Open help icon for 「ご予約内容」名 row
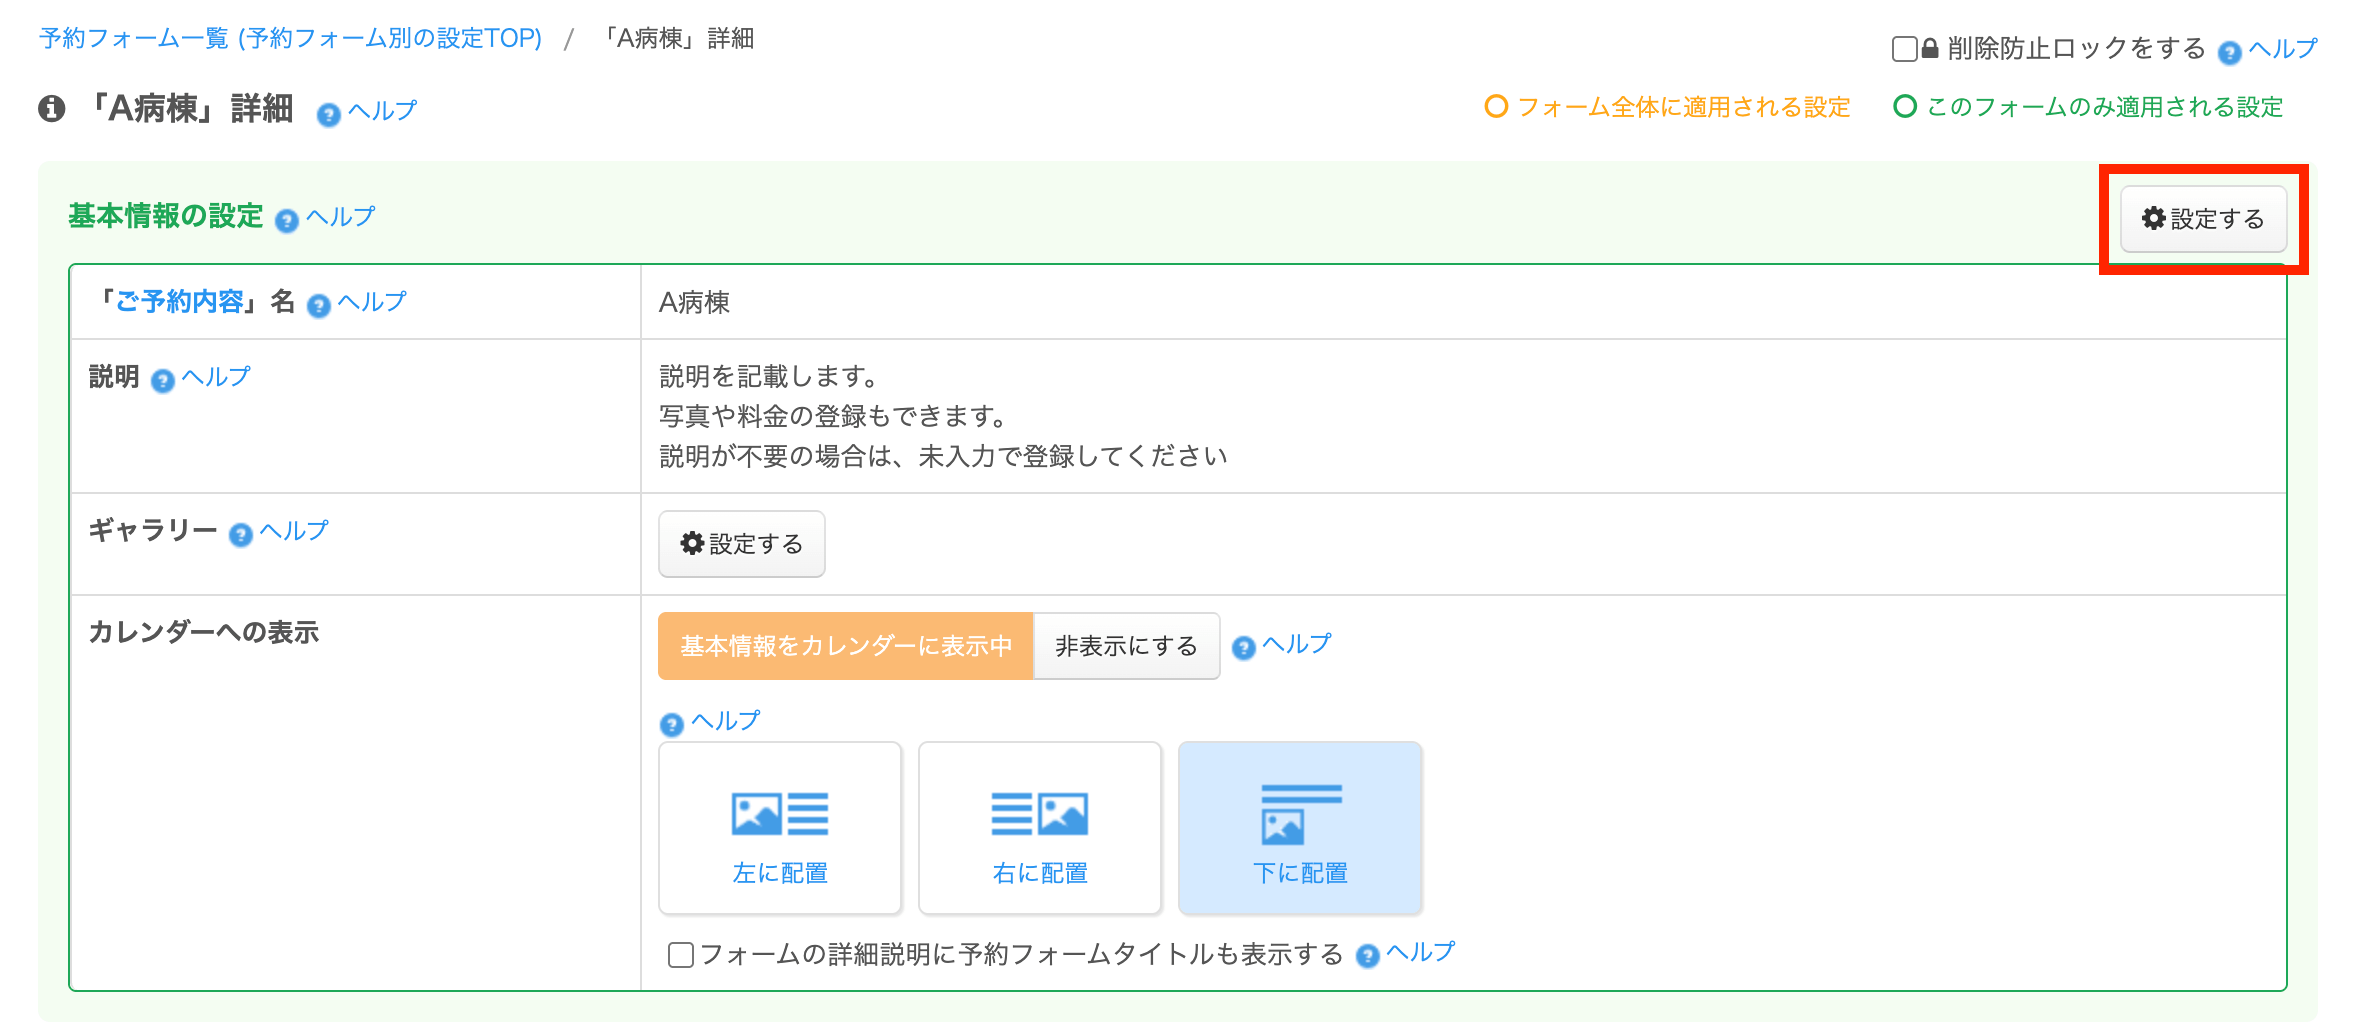Screen dimensions: 2354x1036 (319, 306)
